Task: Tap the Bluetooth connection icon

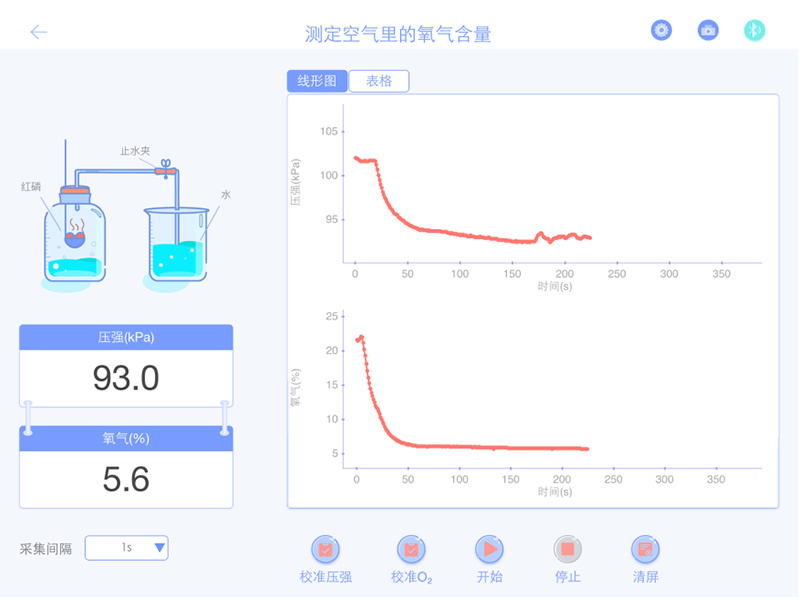Action: click(755, 30)
